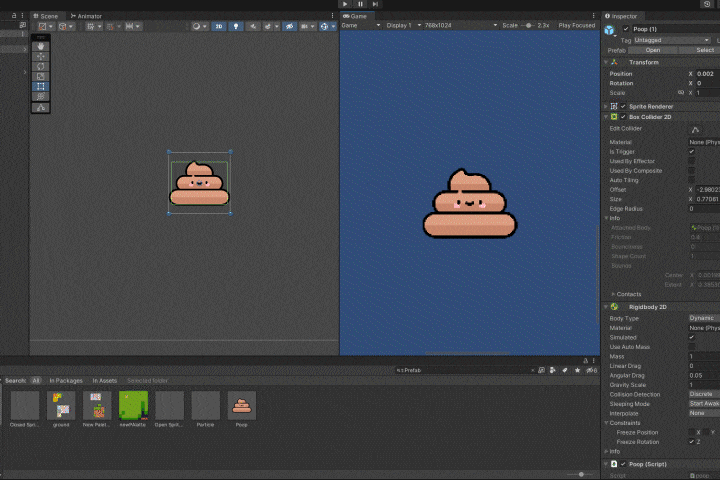Screen dimensions: 720x480
Task: Select the Game tab
Action: click(355, 16)
